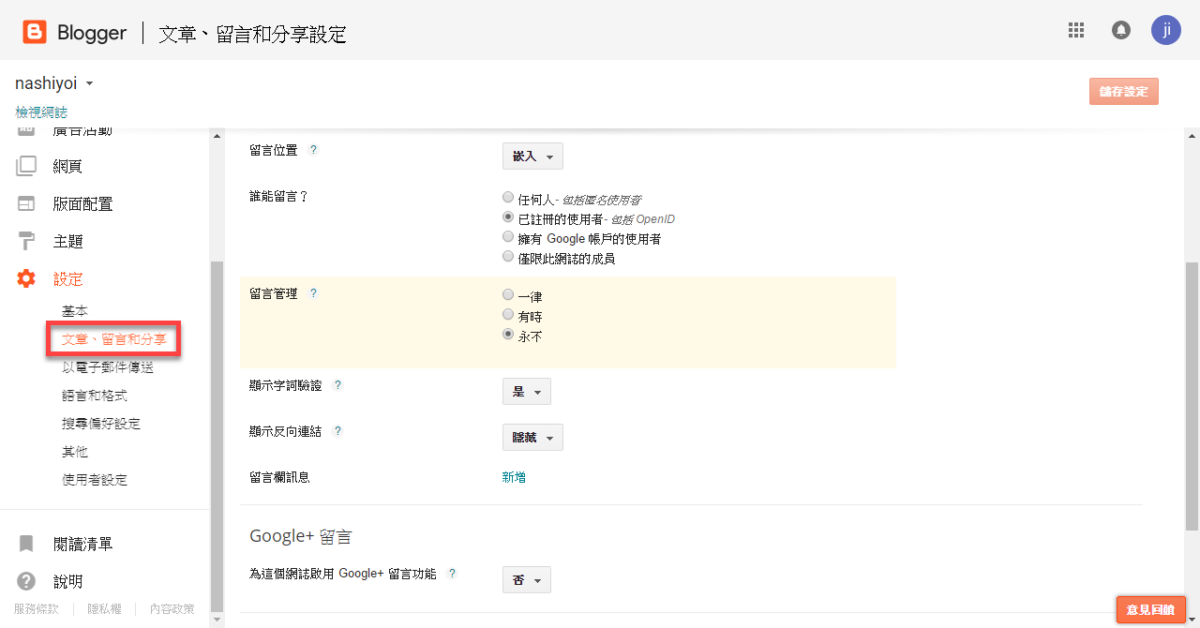Click the Blogger logo icon

(x=36, y=33)
